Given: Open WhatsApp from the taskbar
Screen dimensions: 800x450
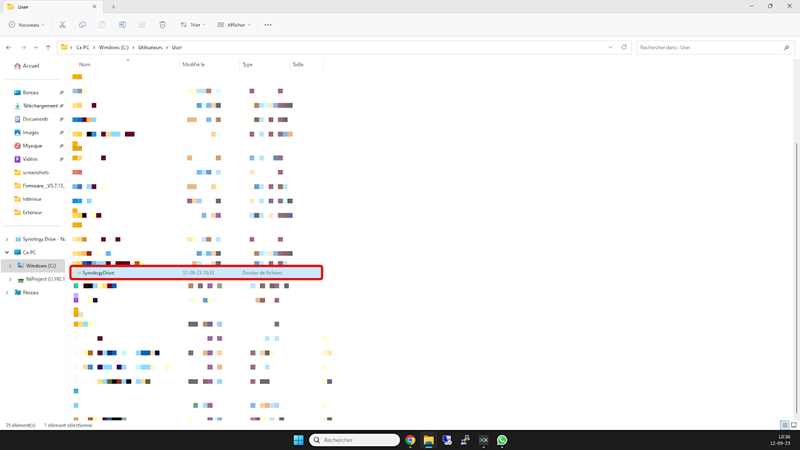Looking at the screenshot, I should click(502, 440).
